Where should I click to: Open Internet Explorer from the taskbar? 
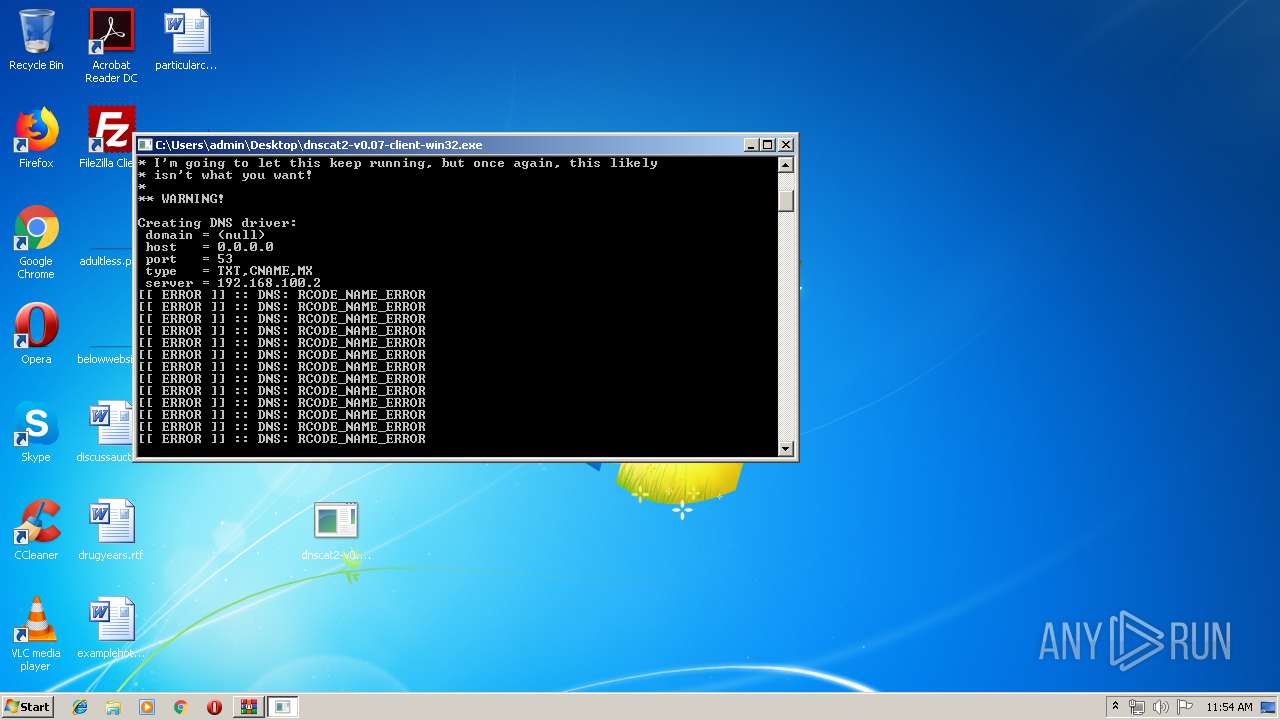80,707
